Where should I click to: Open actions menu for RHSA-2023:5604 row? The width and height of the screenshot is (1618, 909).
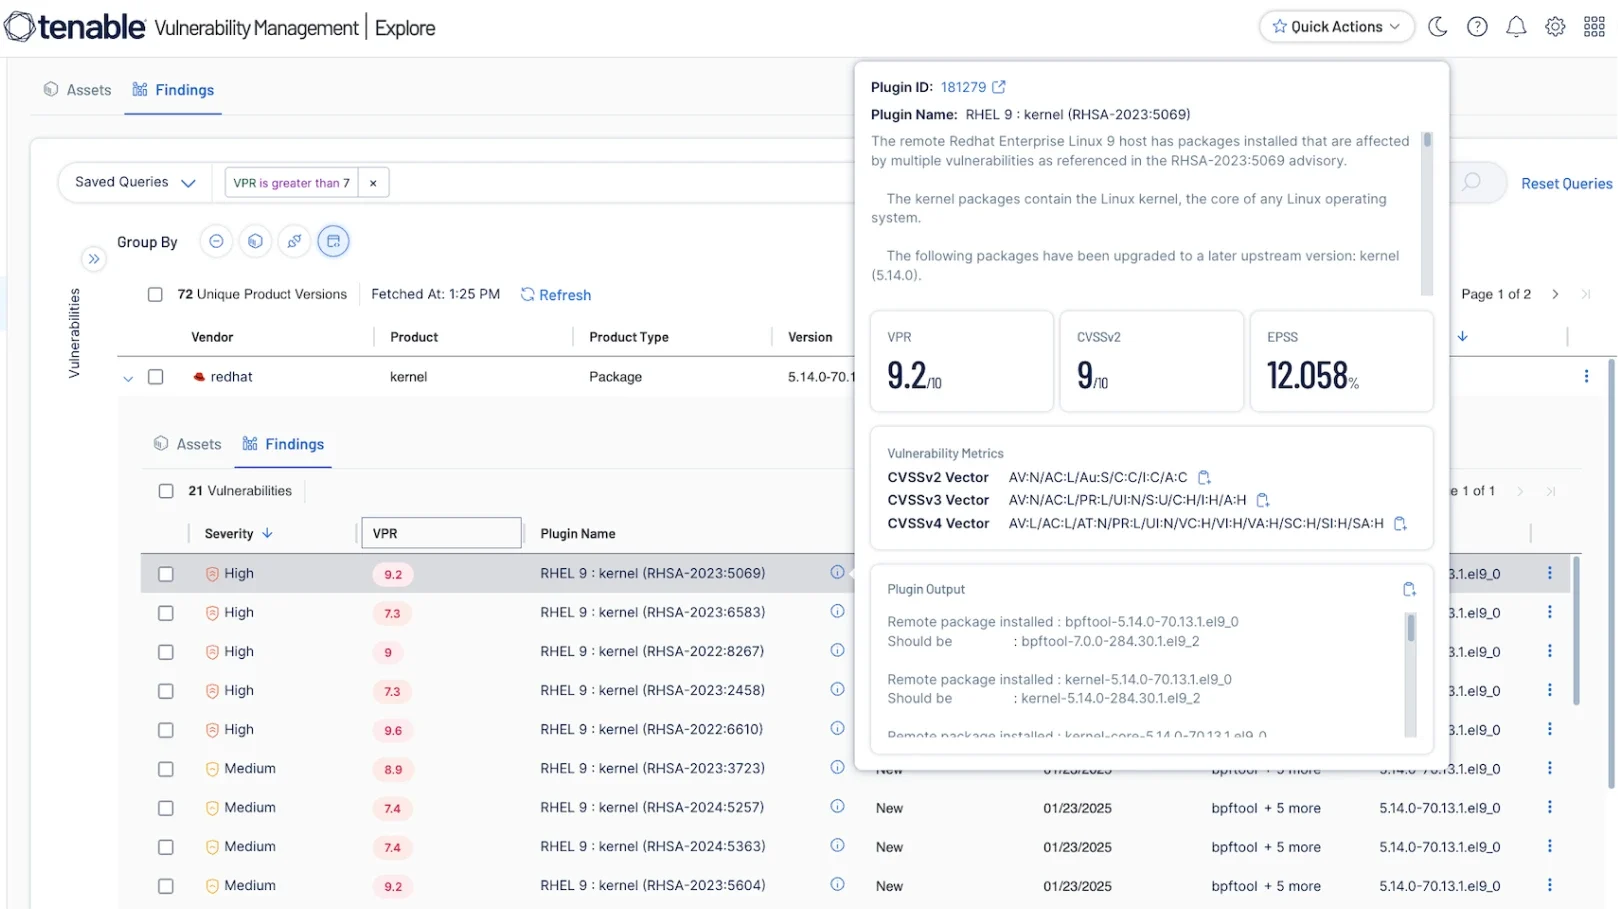pos(1550,885)
